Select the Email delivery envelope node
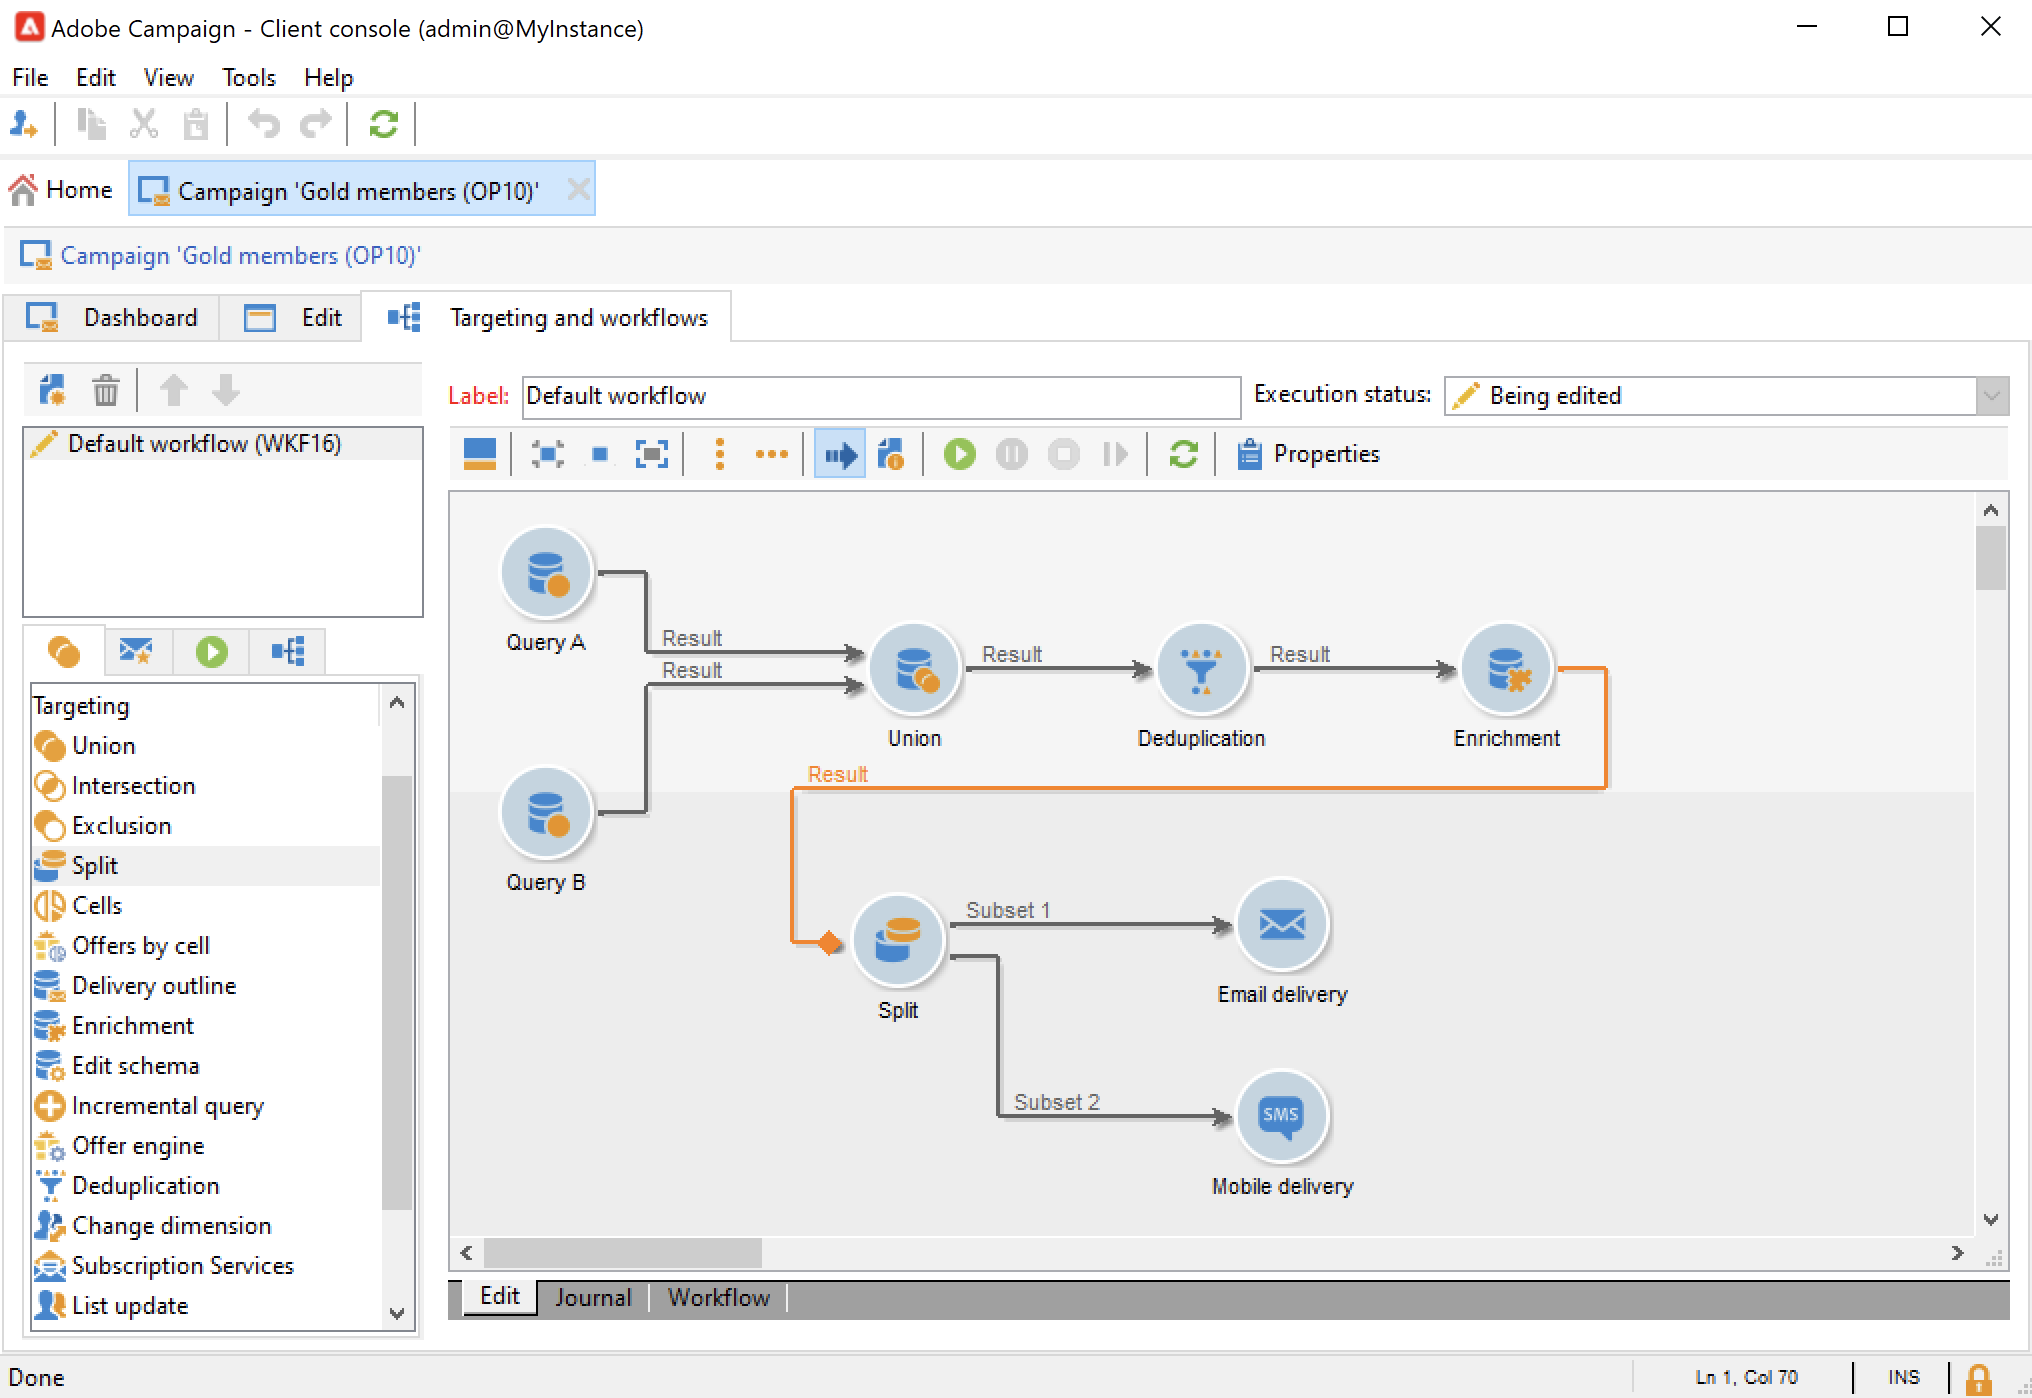The width and height of the screenshot is (2032, 1398). pos(1281,925)
